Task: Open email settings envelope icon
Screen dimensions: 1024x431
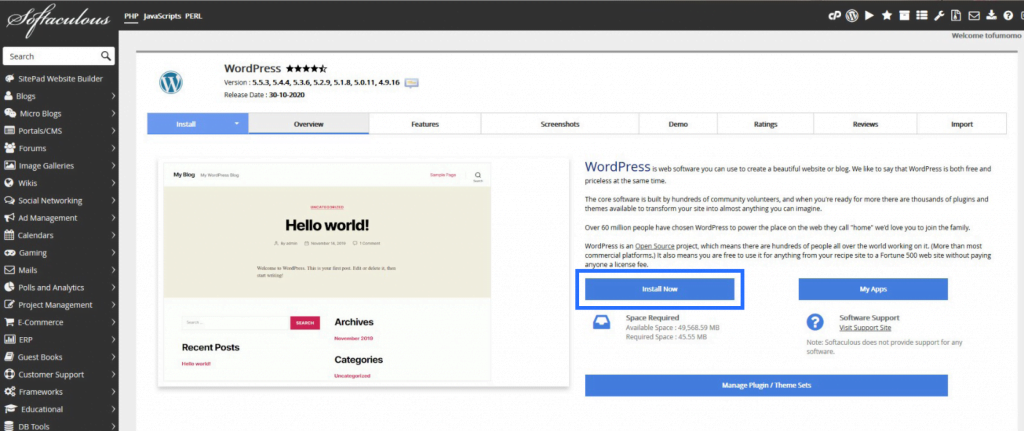Action: [x=974, y=16]
